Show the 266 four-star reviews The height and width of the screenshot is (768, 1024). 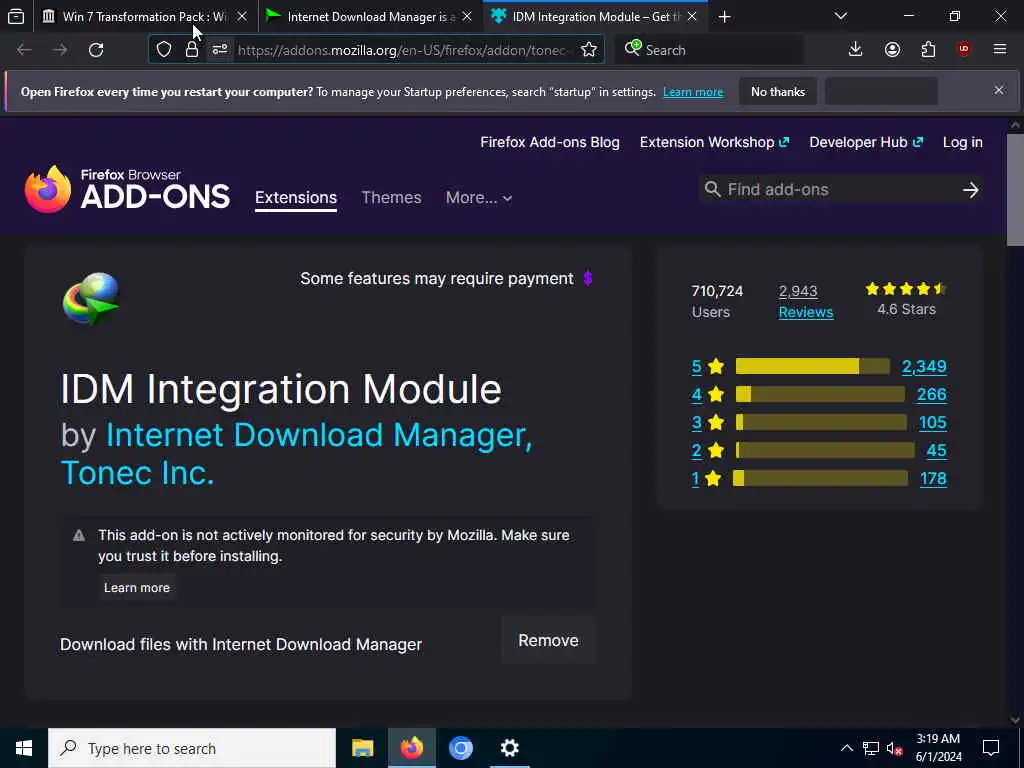click(x=931, y=394)
